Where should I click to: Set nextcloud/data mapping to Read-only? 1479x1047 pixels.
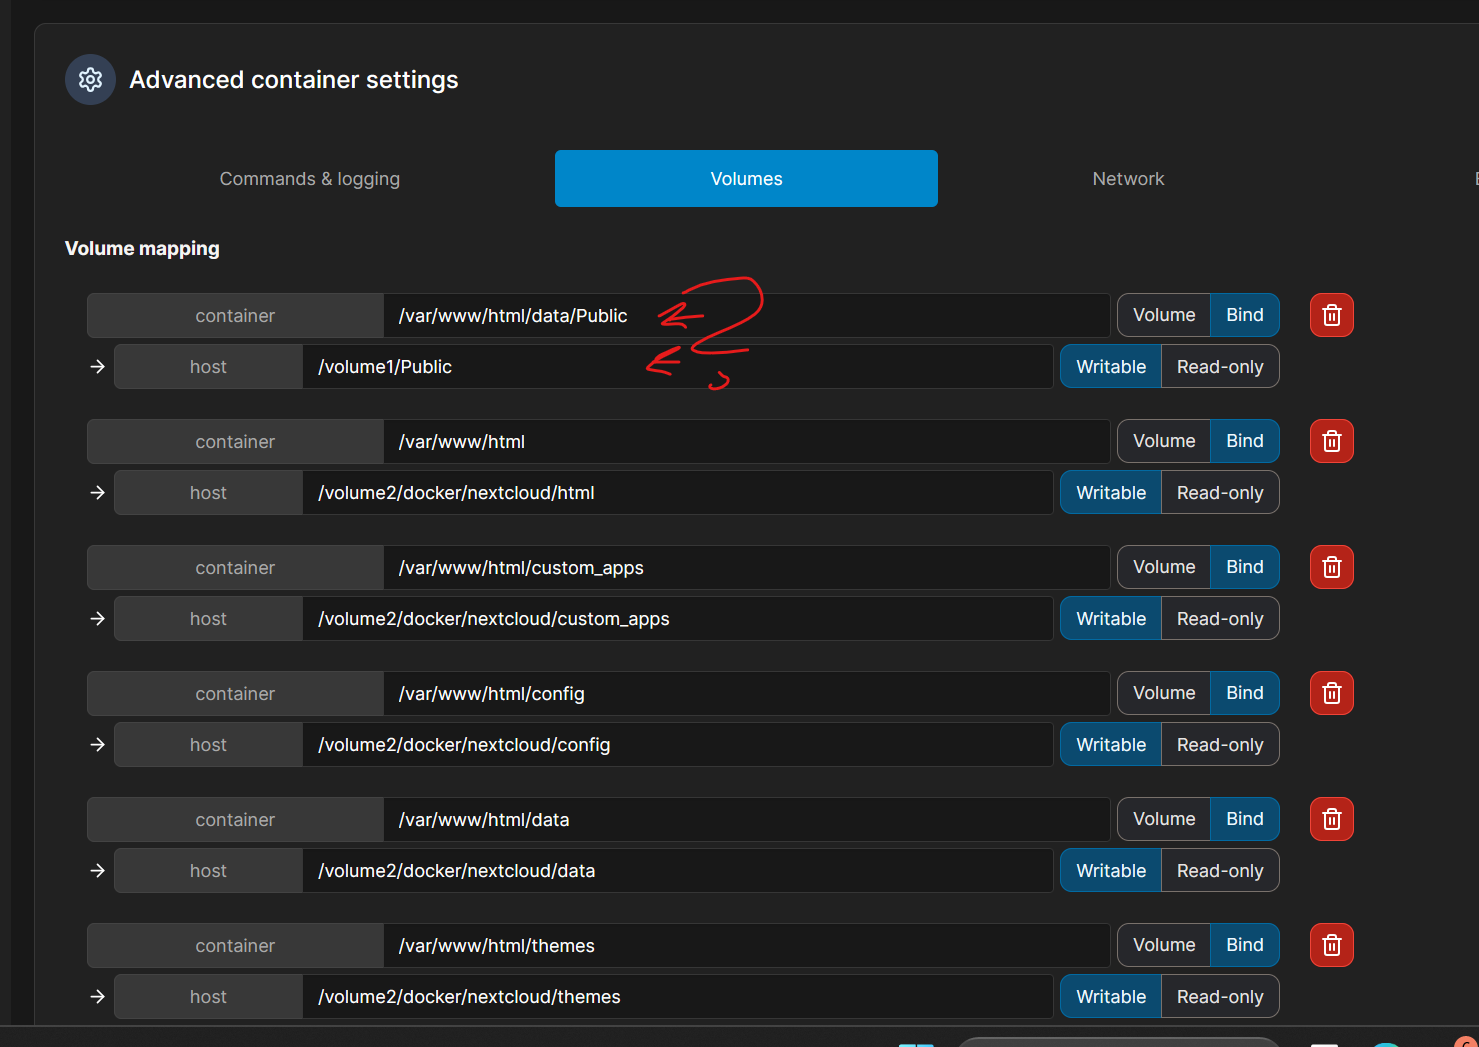pos(1219,871)
